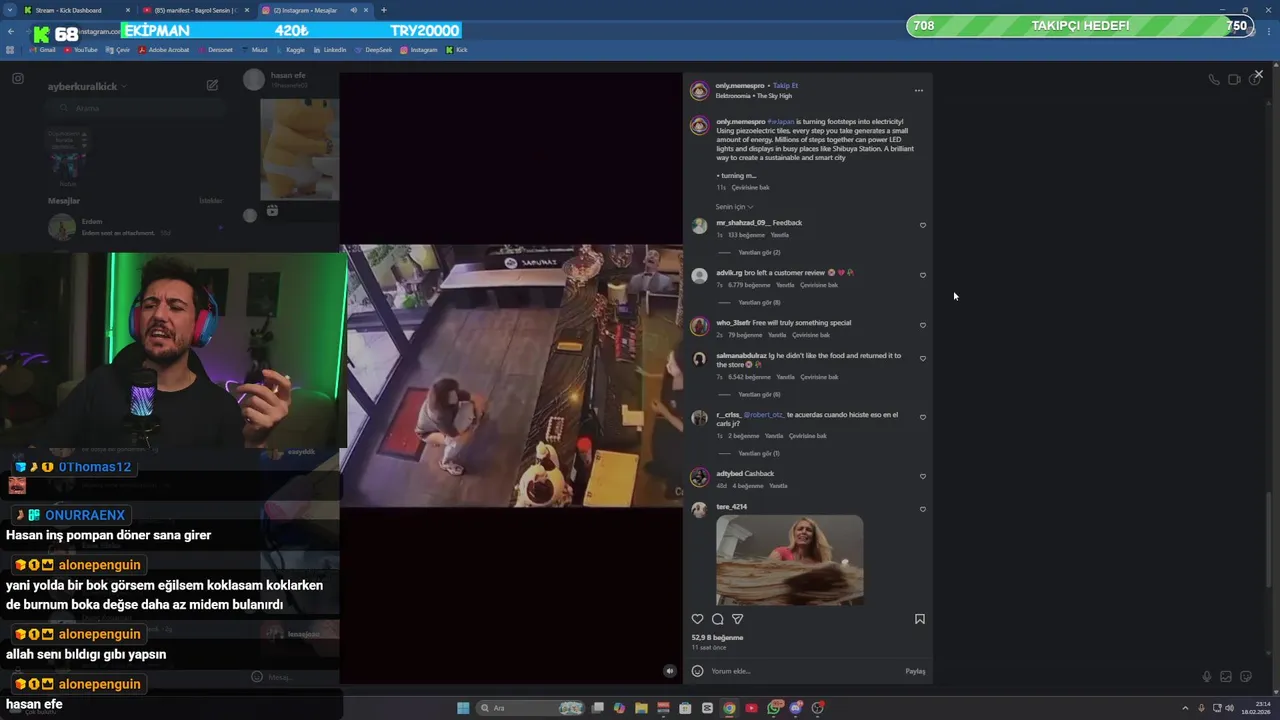Open the Instagram logo in left sidebar

(18, 78)
